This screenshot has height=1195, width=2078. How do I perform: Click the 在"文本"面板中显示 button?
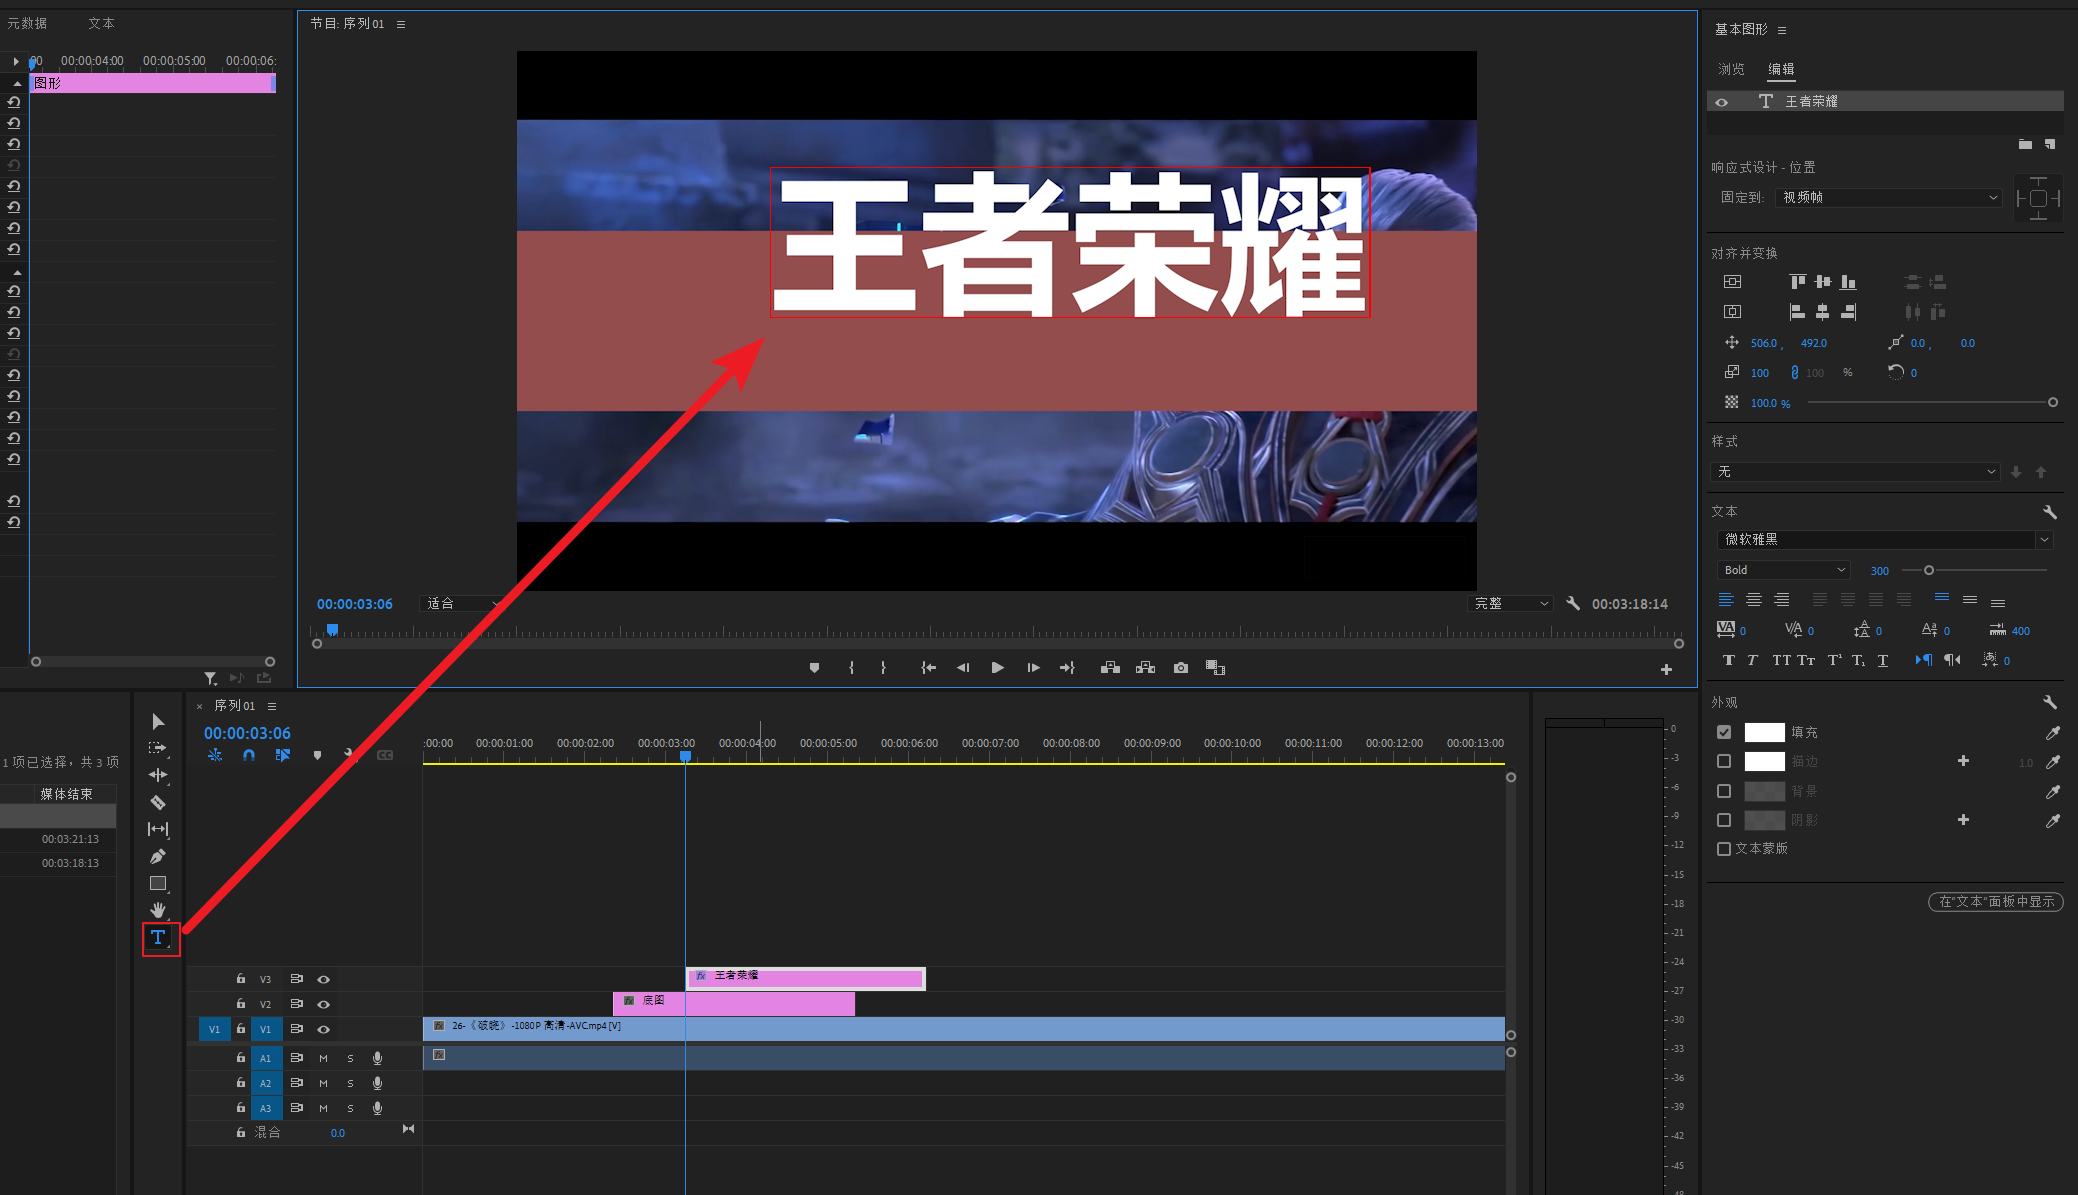(x=1995, y=902)
